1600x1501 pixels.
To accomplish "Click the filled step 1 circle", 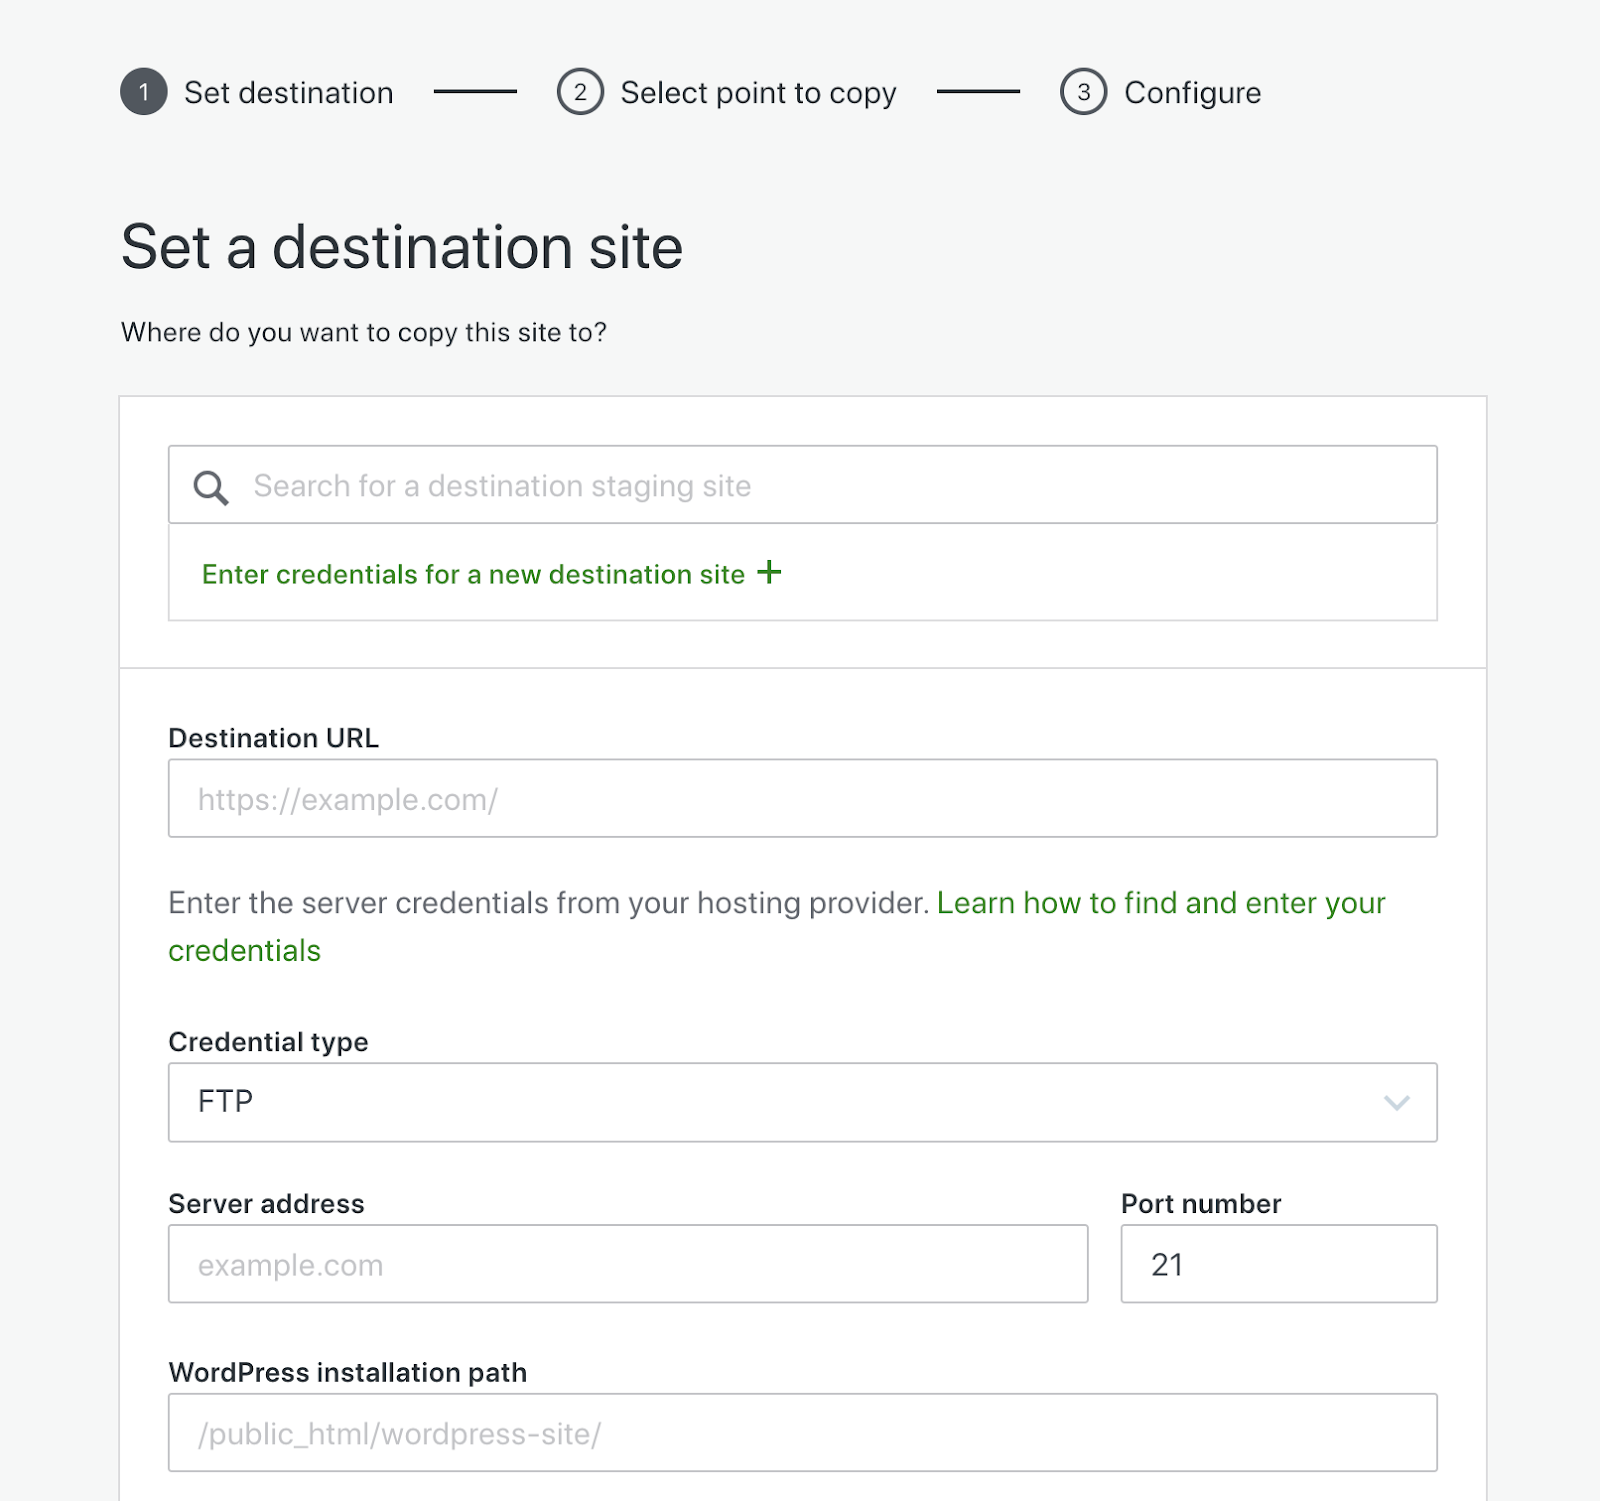I will (x=142, y=92).
